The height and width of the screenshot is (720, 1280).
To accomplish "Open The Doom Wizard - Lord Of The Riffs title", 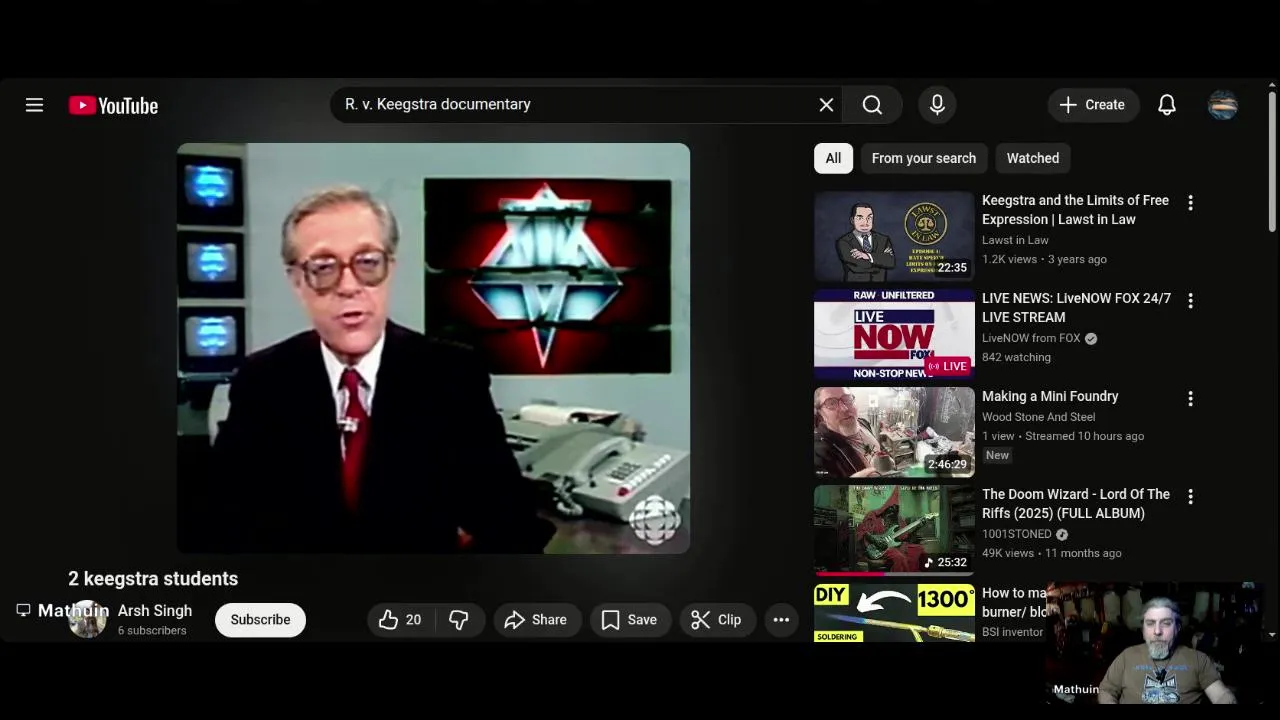I will tap(1075, 504).
